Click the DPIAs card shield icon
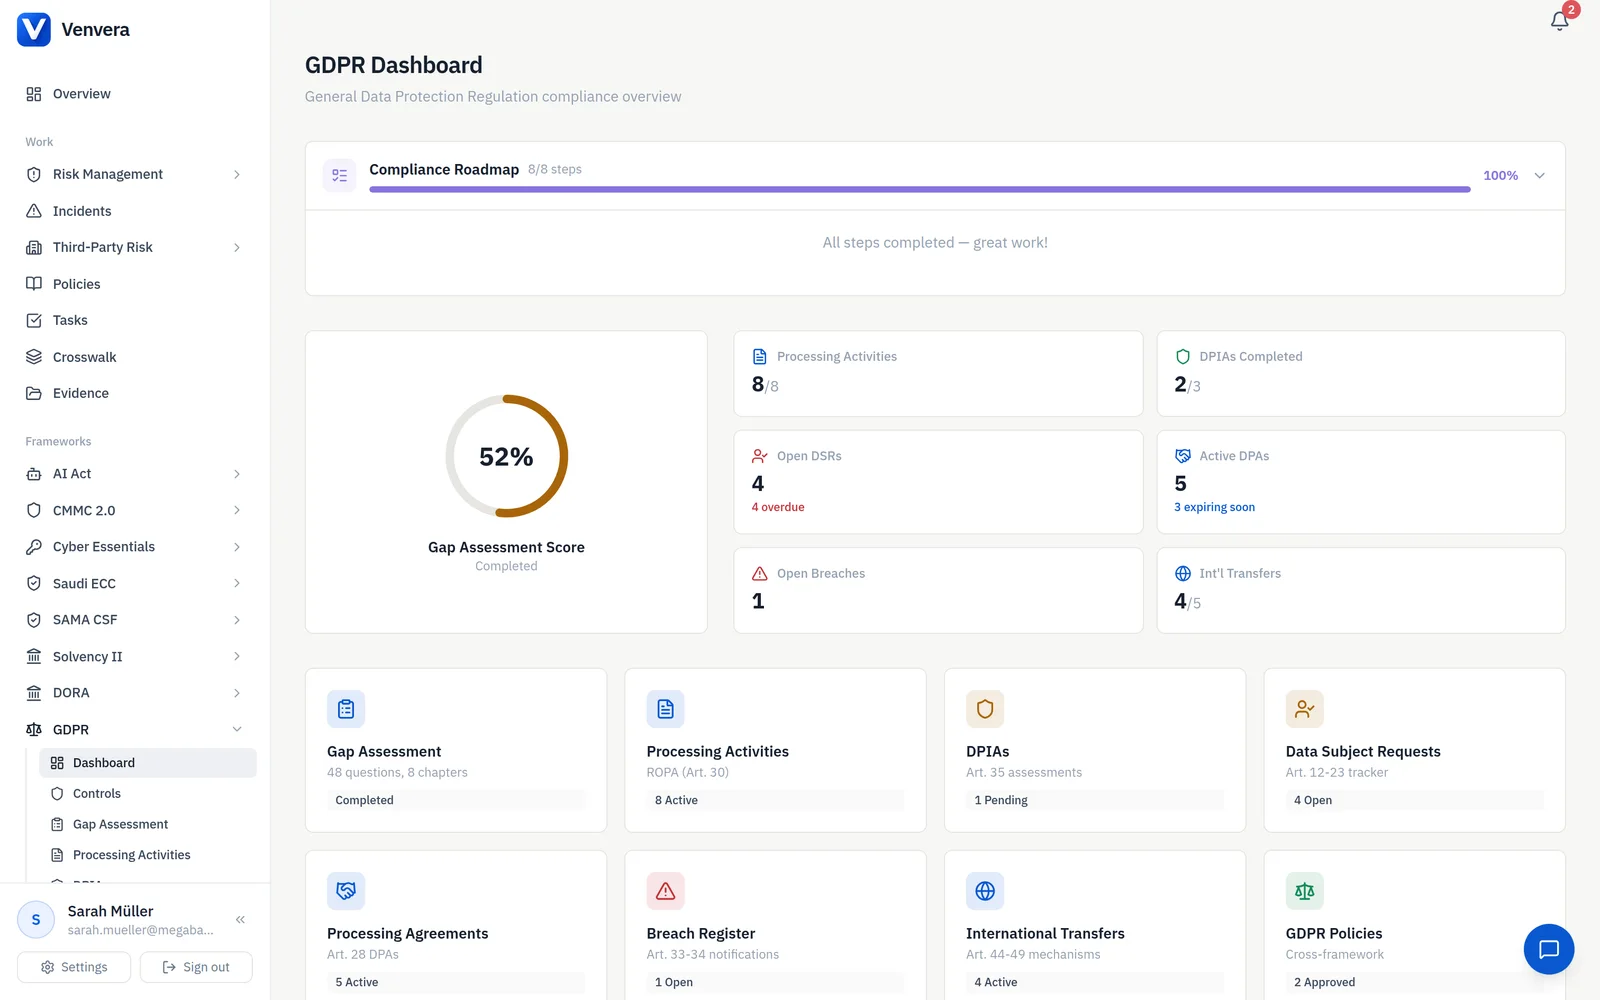 (x=985, y=709)
